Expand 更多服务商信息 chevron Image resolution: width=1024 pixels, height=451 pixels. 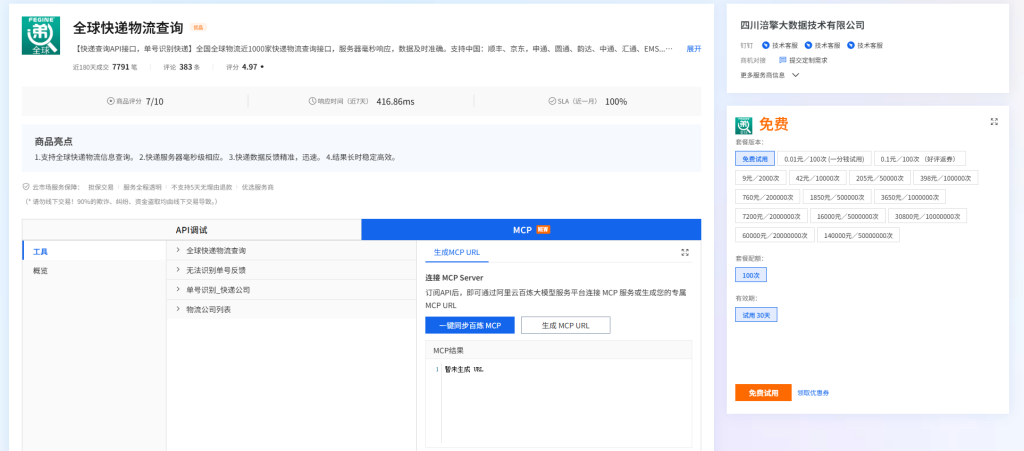795,75
